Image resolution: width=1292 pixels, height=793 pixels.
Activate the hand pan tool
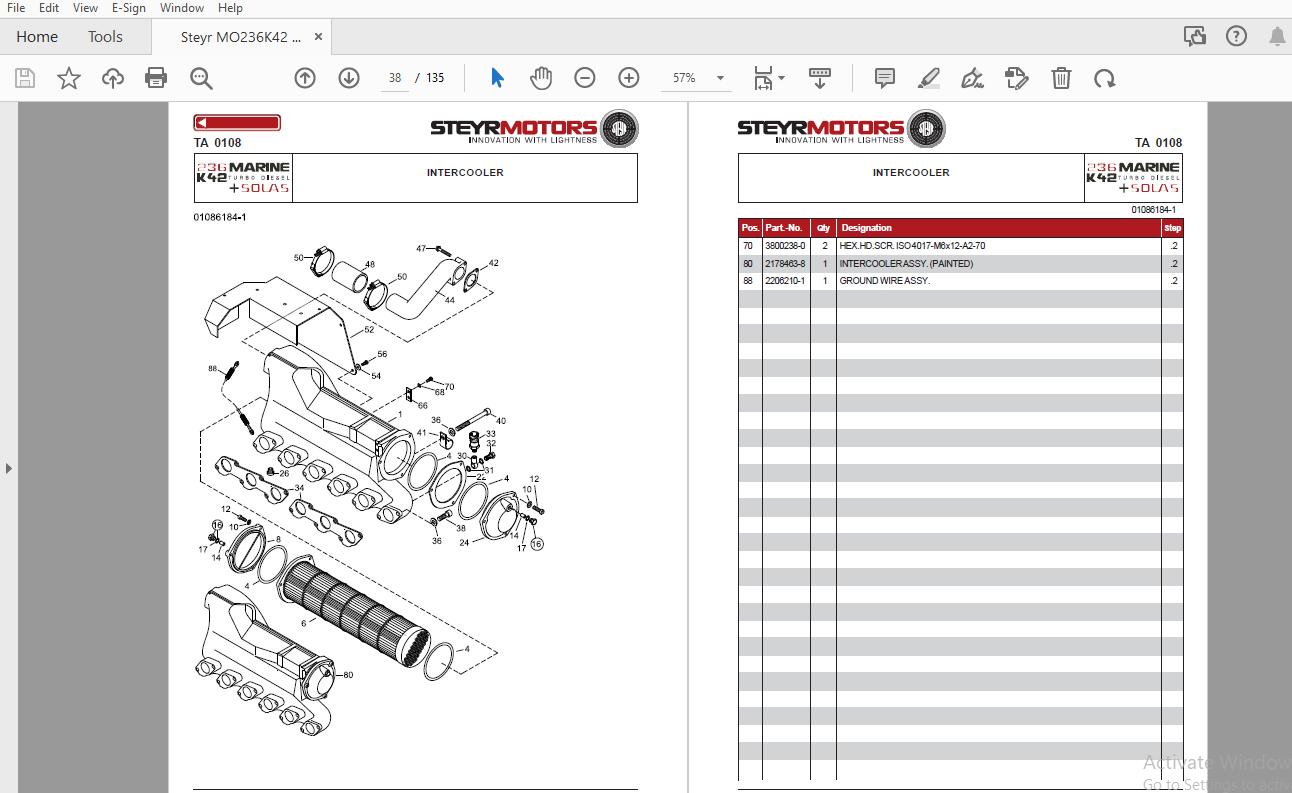pos(541,78)
